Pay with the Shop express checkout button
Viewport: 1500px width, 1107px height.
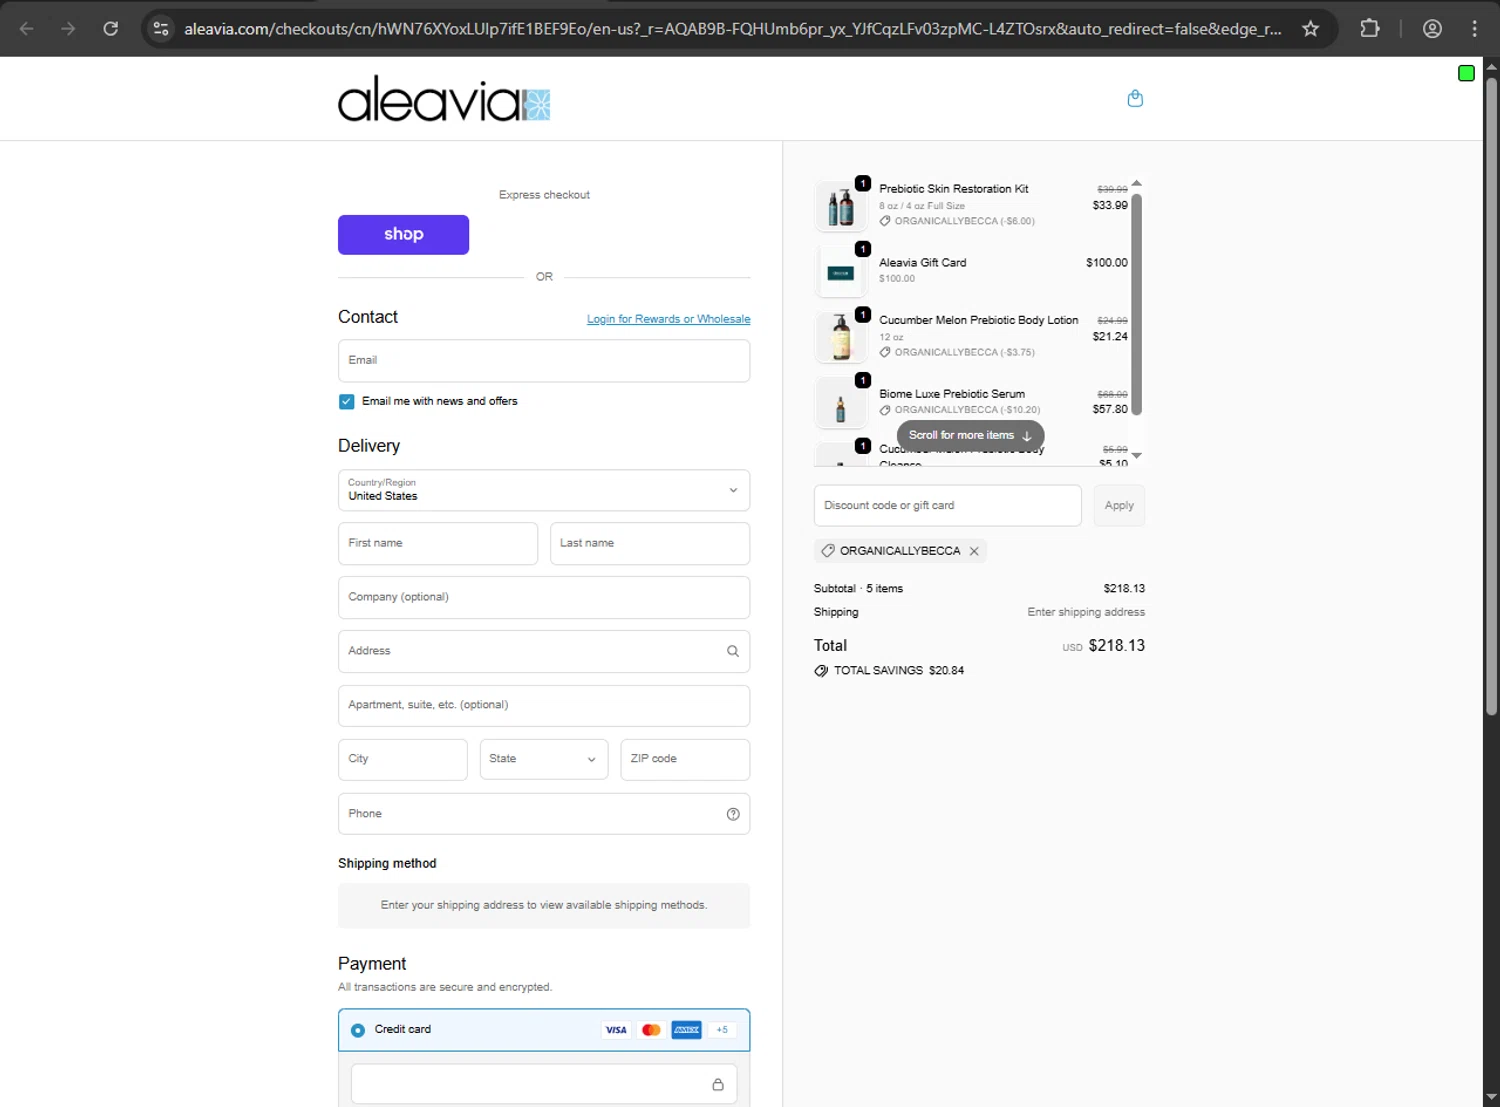[403, 234]
